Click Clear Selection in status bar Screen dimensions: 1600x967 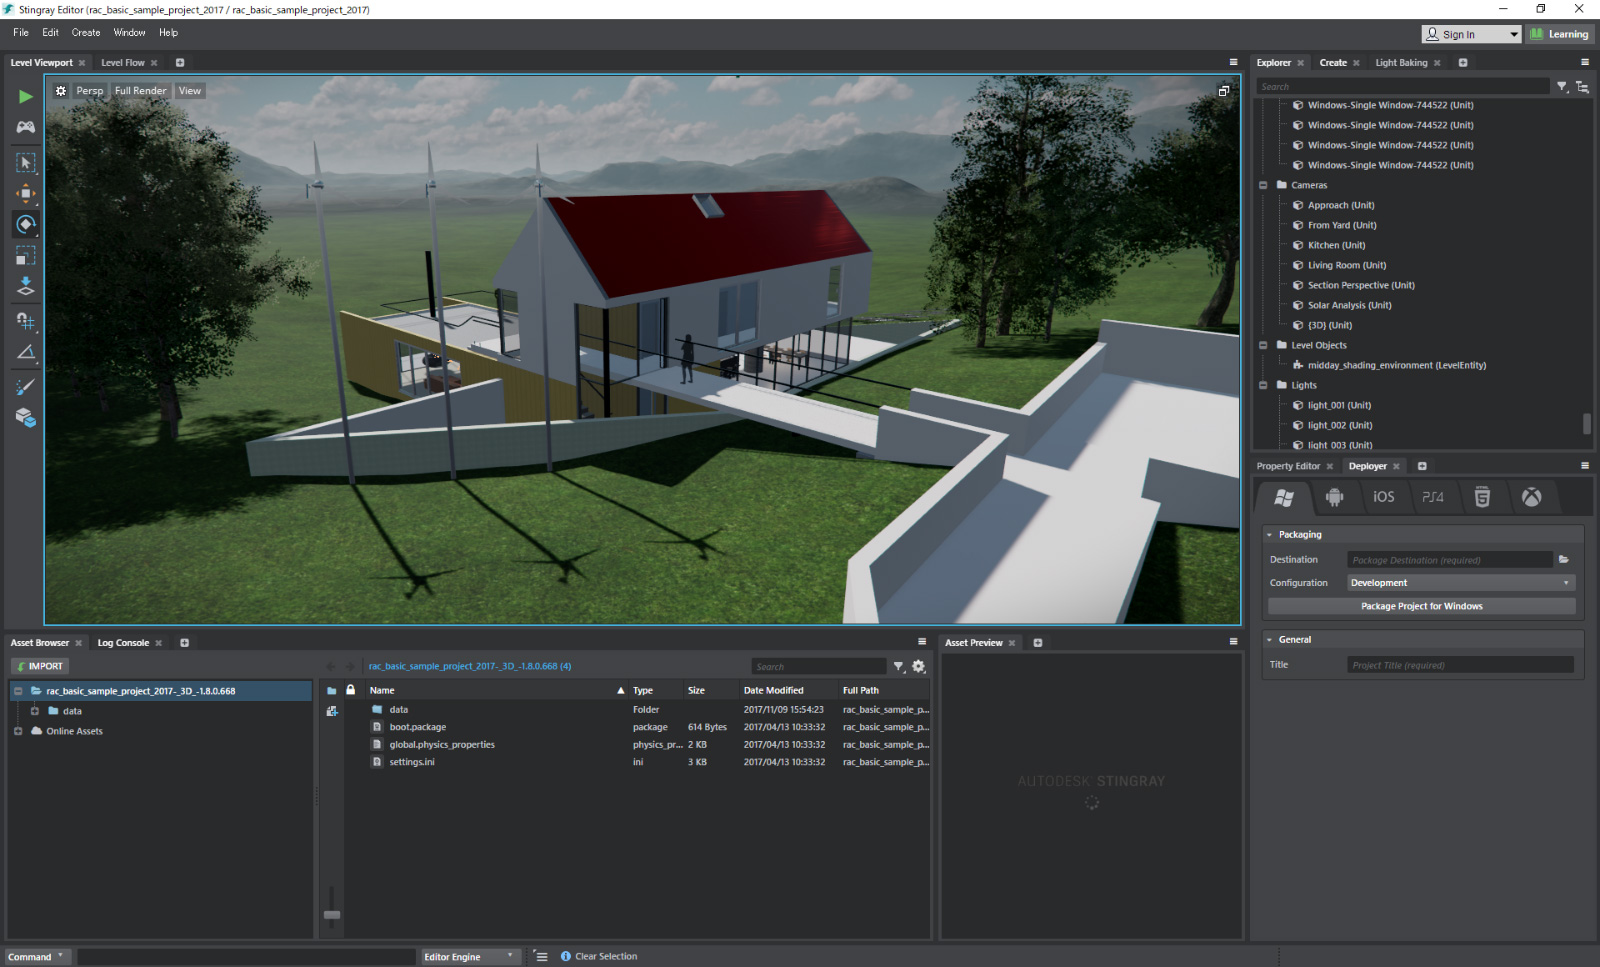tap(606, 957)
